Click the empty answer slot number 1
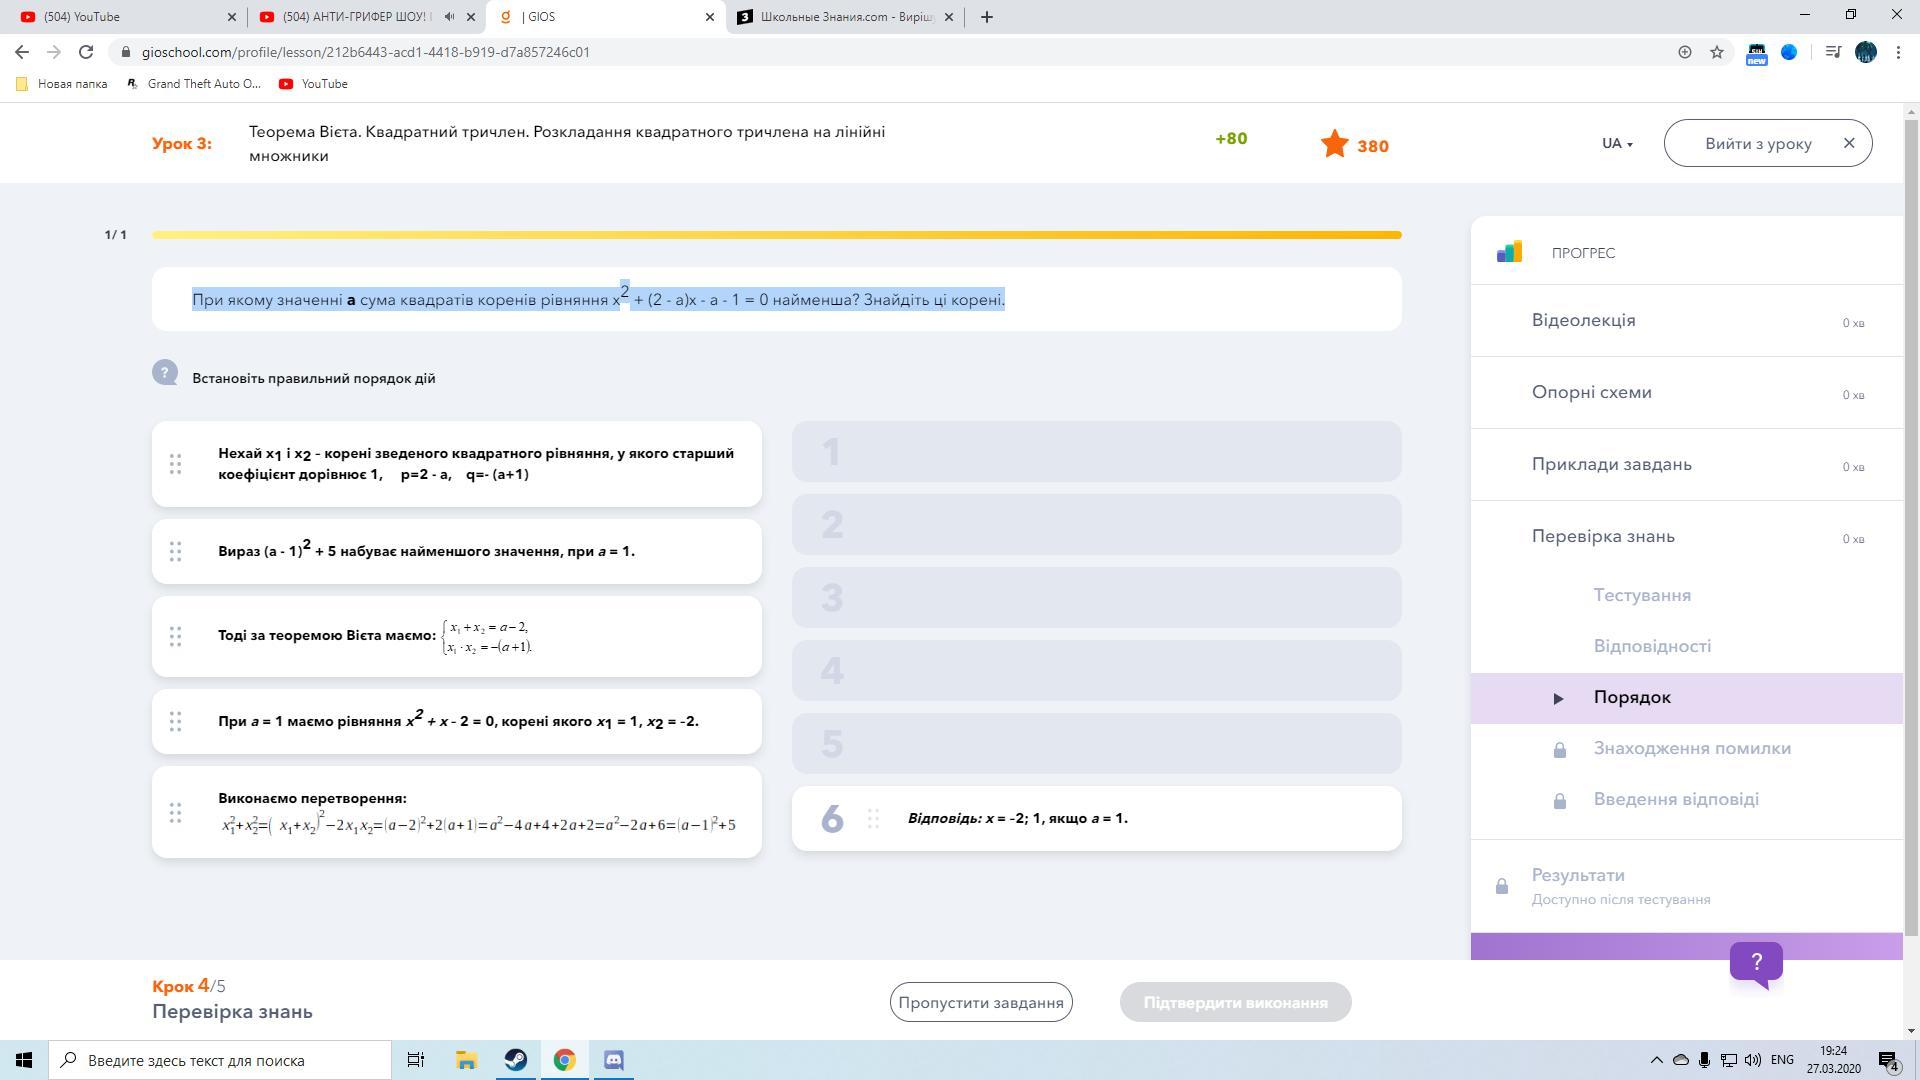Viewport: 1920px width, 1080px height. pyautogui.click(x=1096, y=452)
